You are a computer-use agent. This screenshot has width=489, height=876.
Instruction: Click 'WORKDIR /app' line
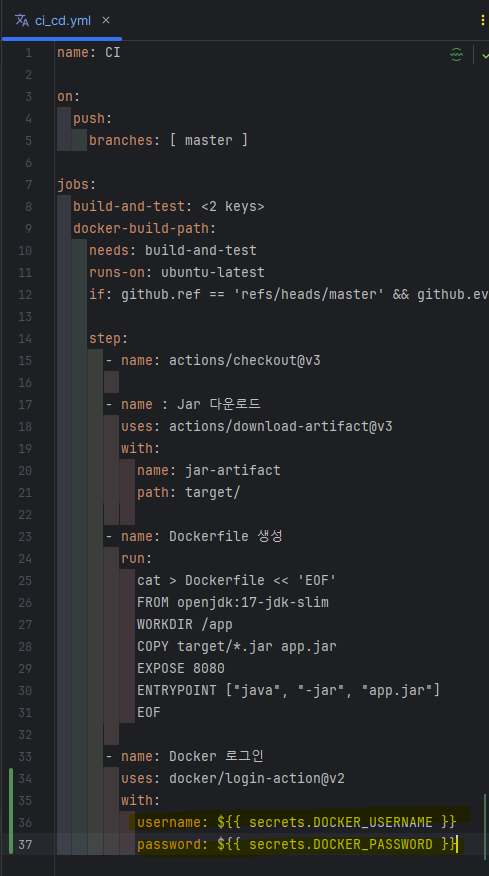pos(184,625)
